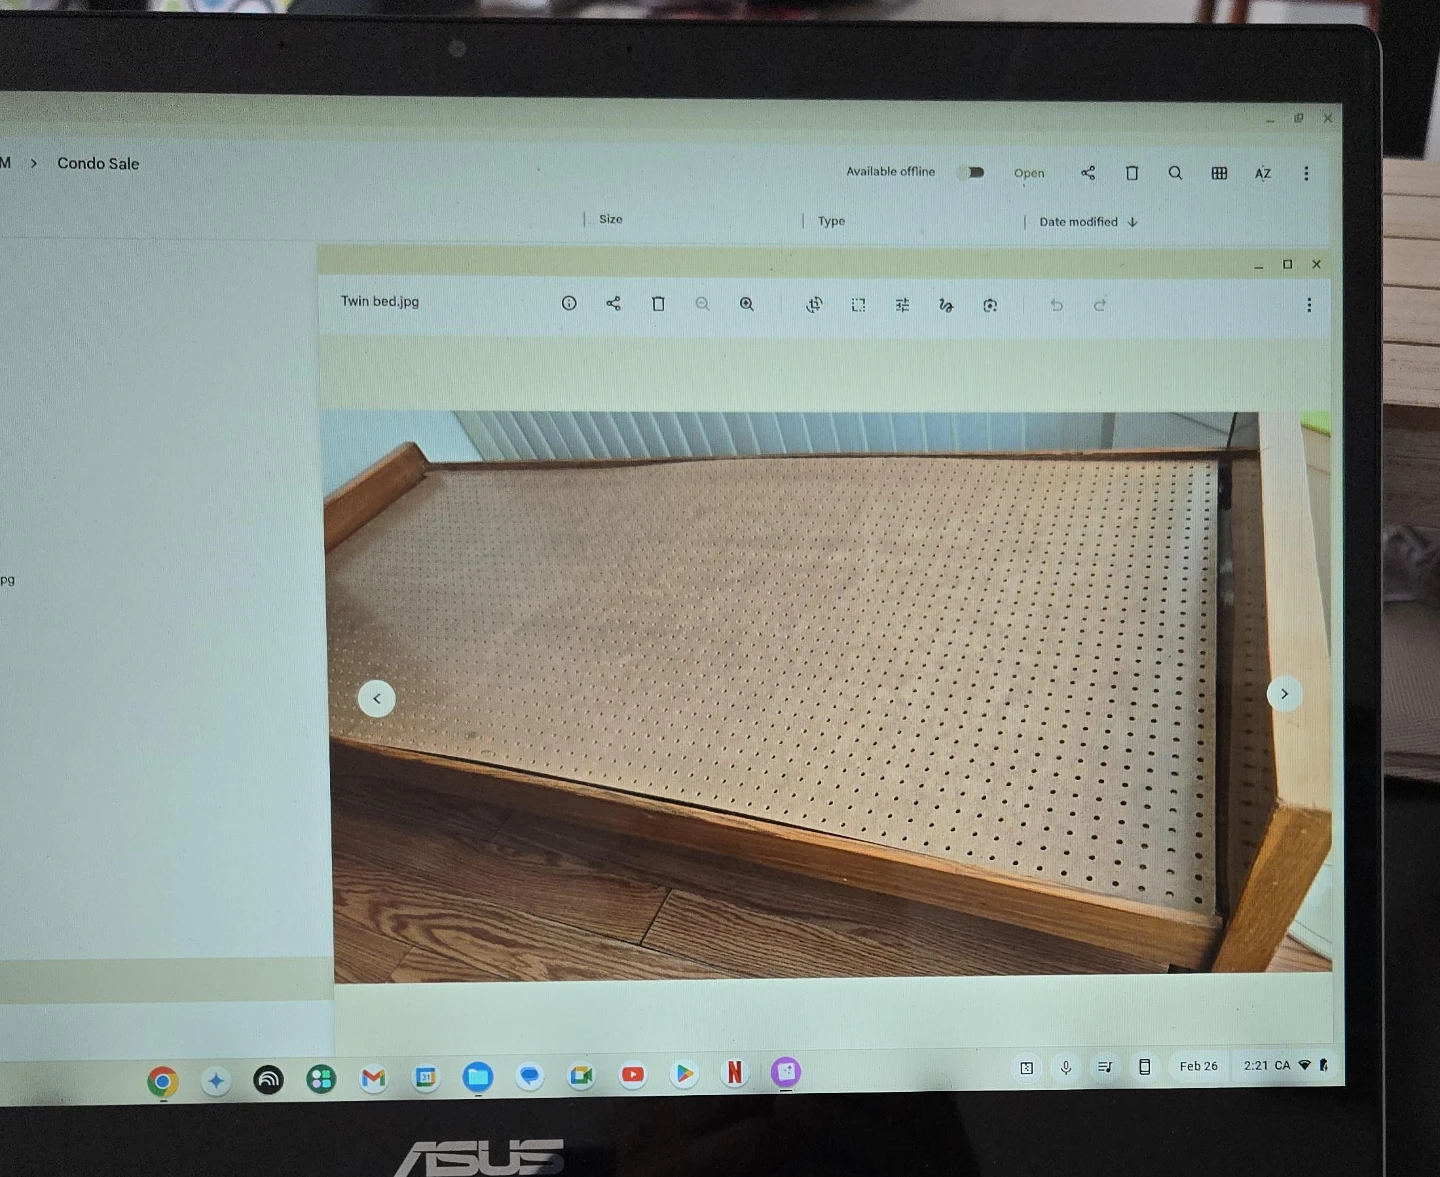
Task: Share selected file from Files toolbar
Action: coord(1088,173)
